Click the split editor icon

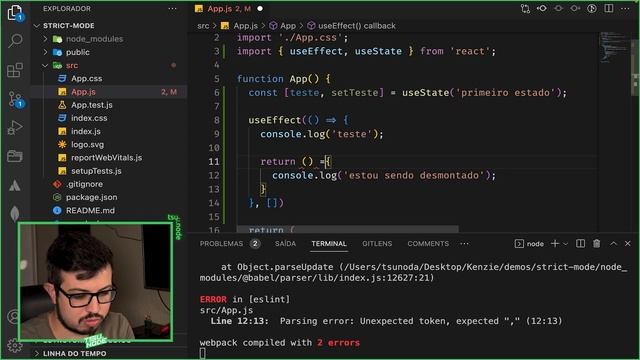coord(609,9)
